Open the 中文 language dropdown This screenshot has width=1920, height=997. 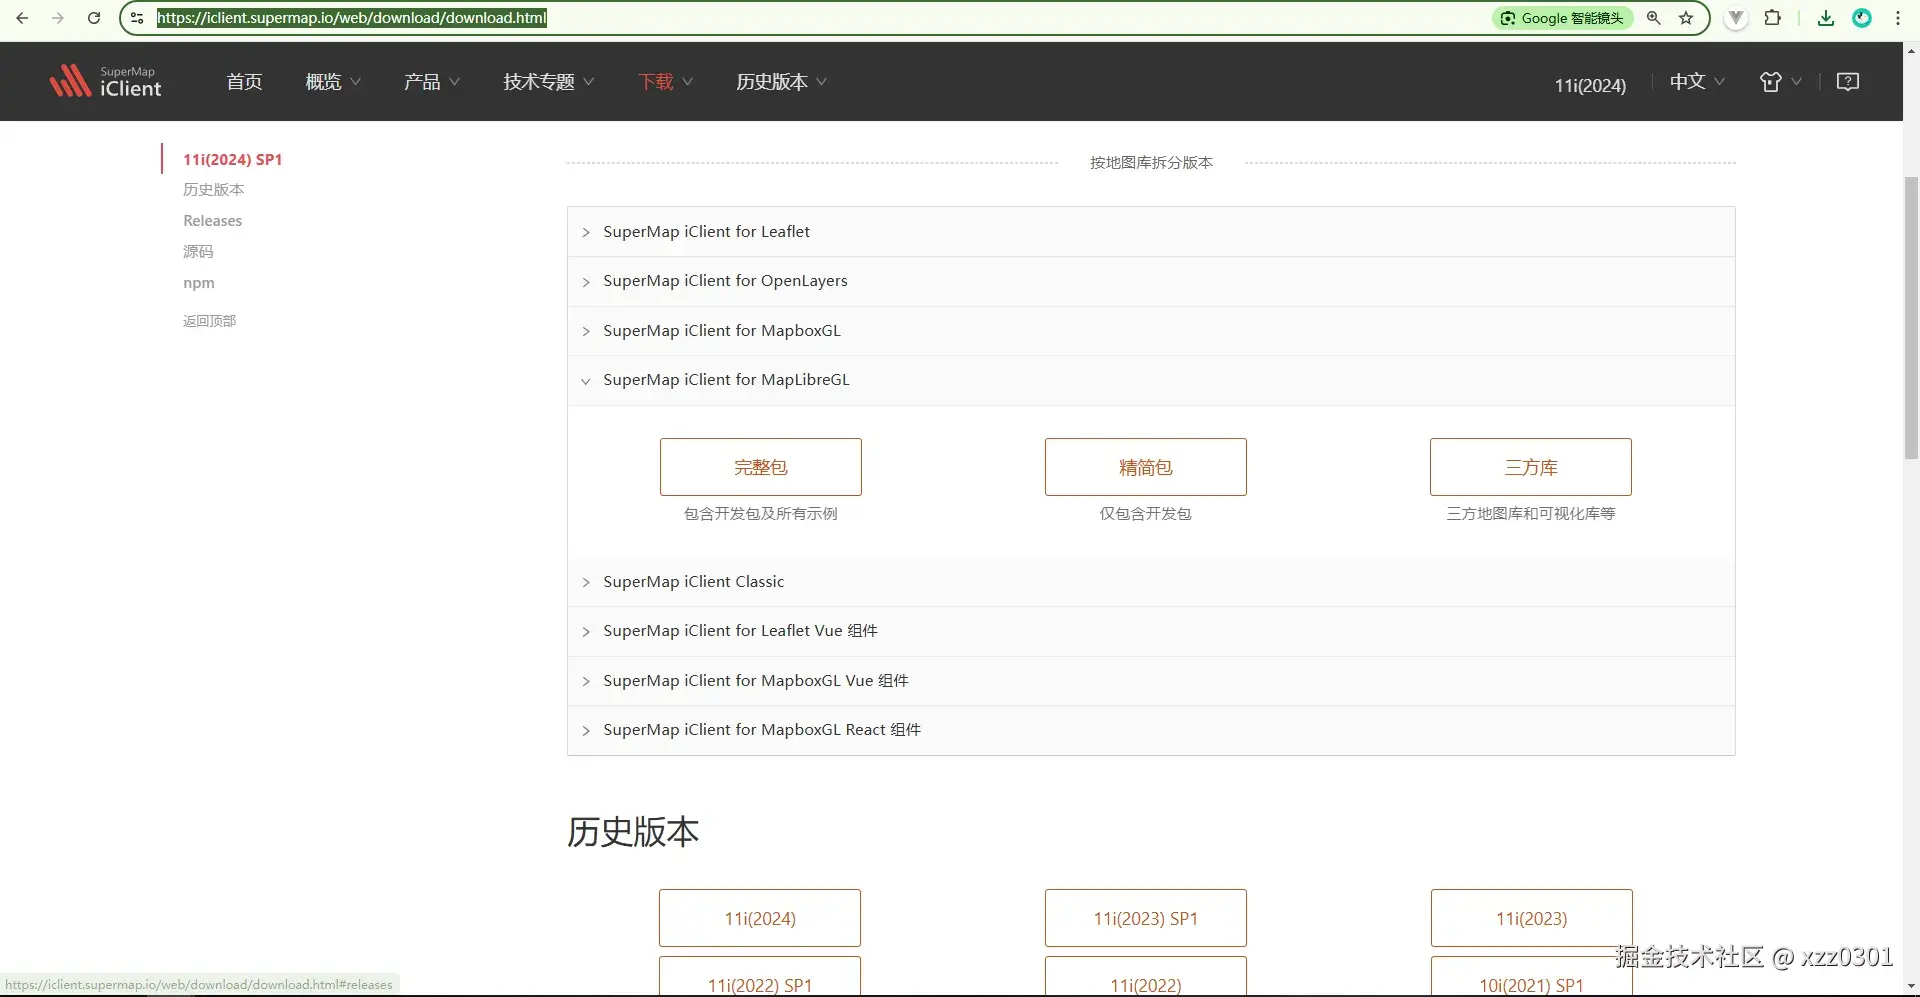(x=1697, y=82)
